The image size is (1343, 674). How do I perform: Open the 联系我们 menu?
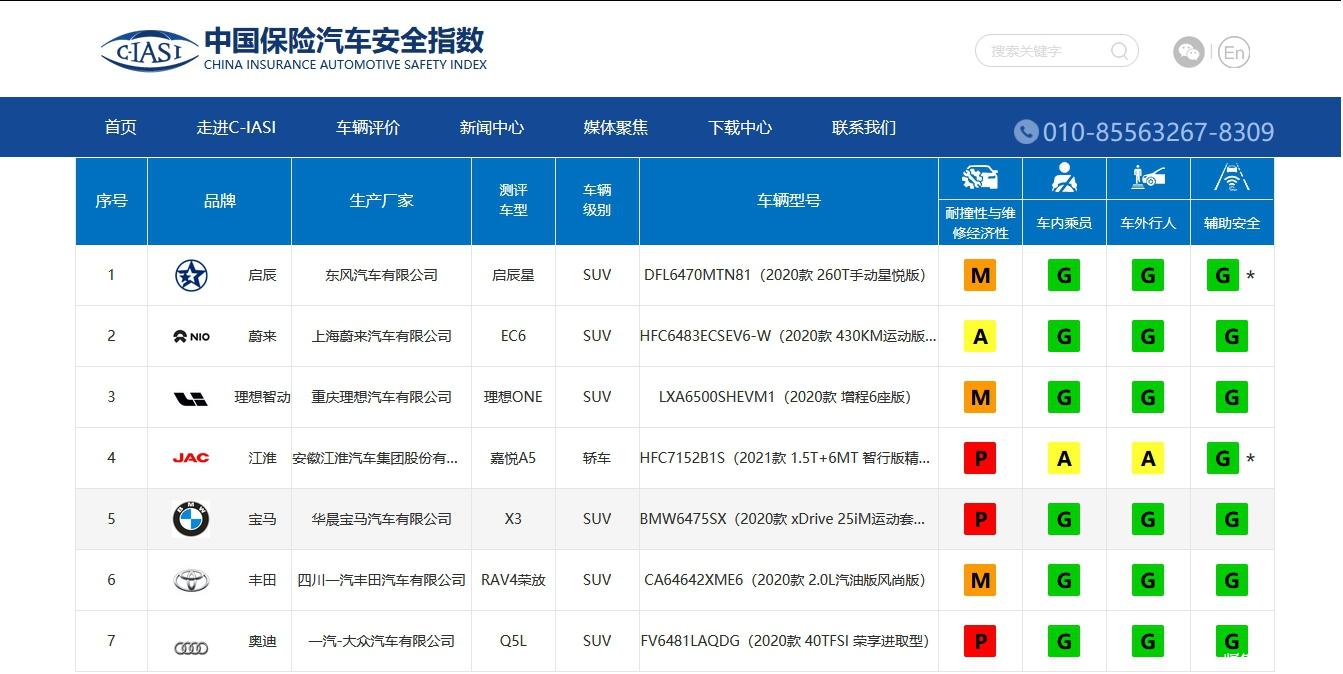pyautogui.click(x=864, y=127)
